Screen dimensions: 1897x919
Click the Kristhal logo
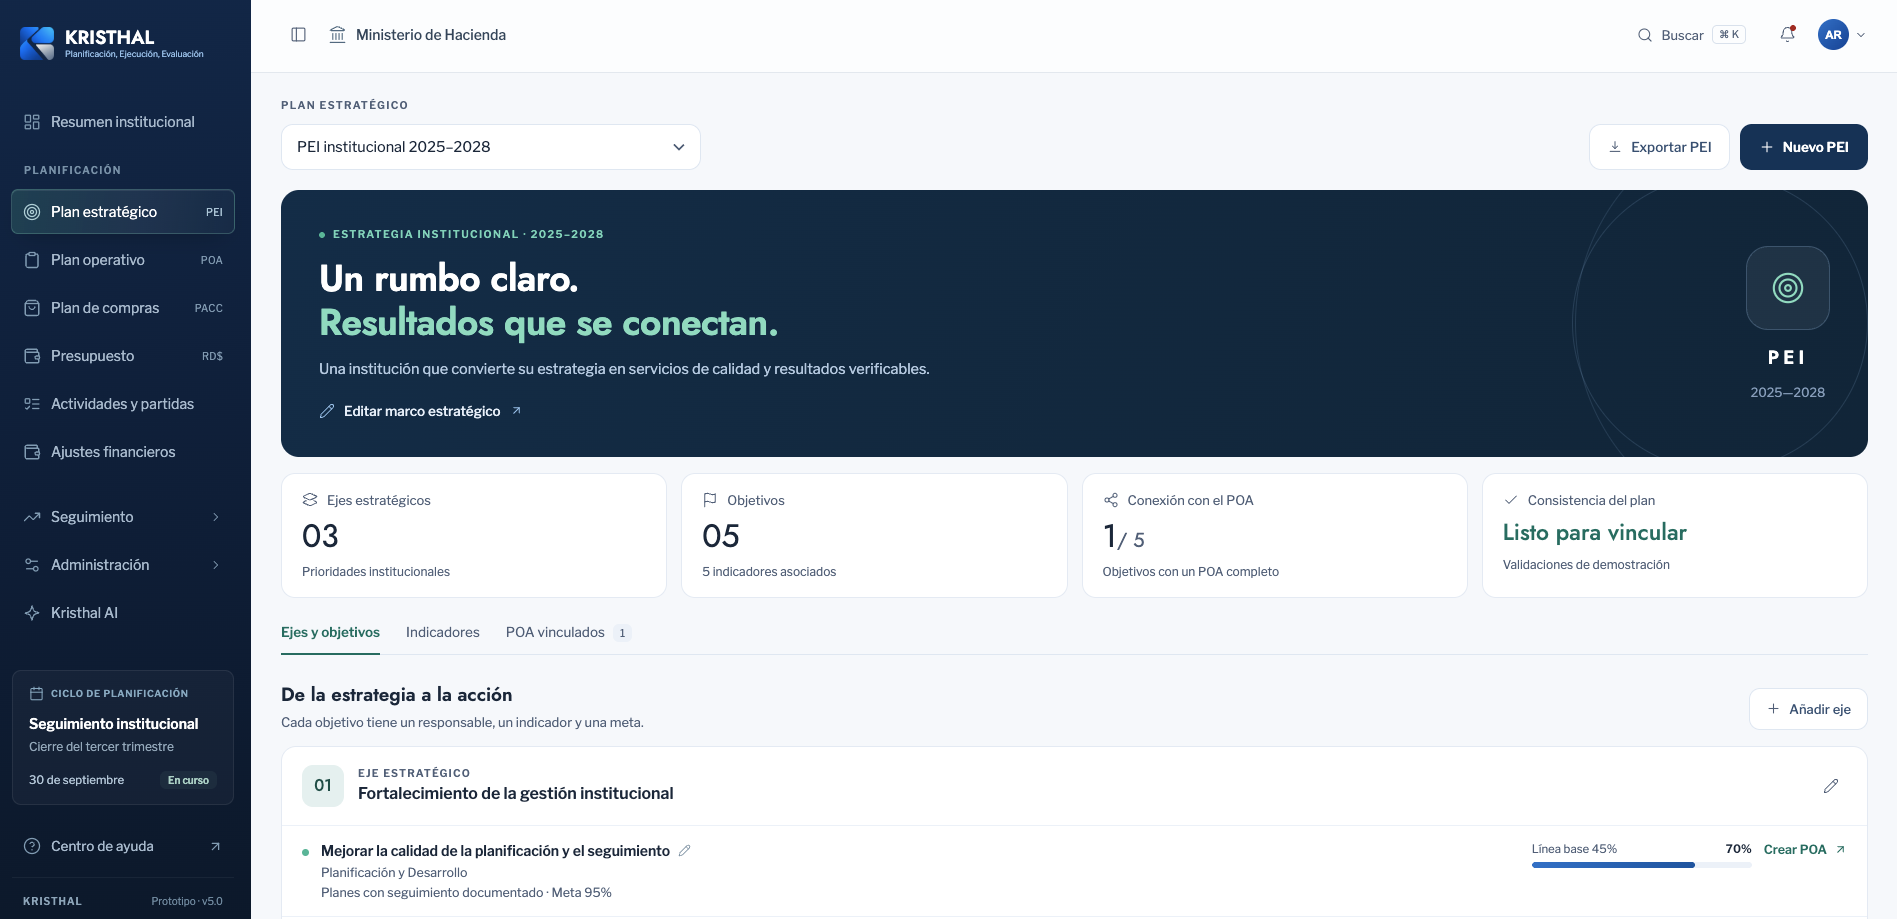point(37,43)
